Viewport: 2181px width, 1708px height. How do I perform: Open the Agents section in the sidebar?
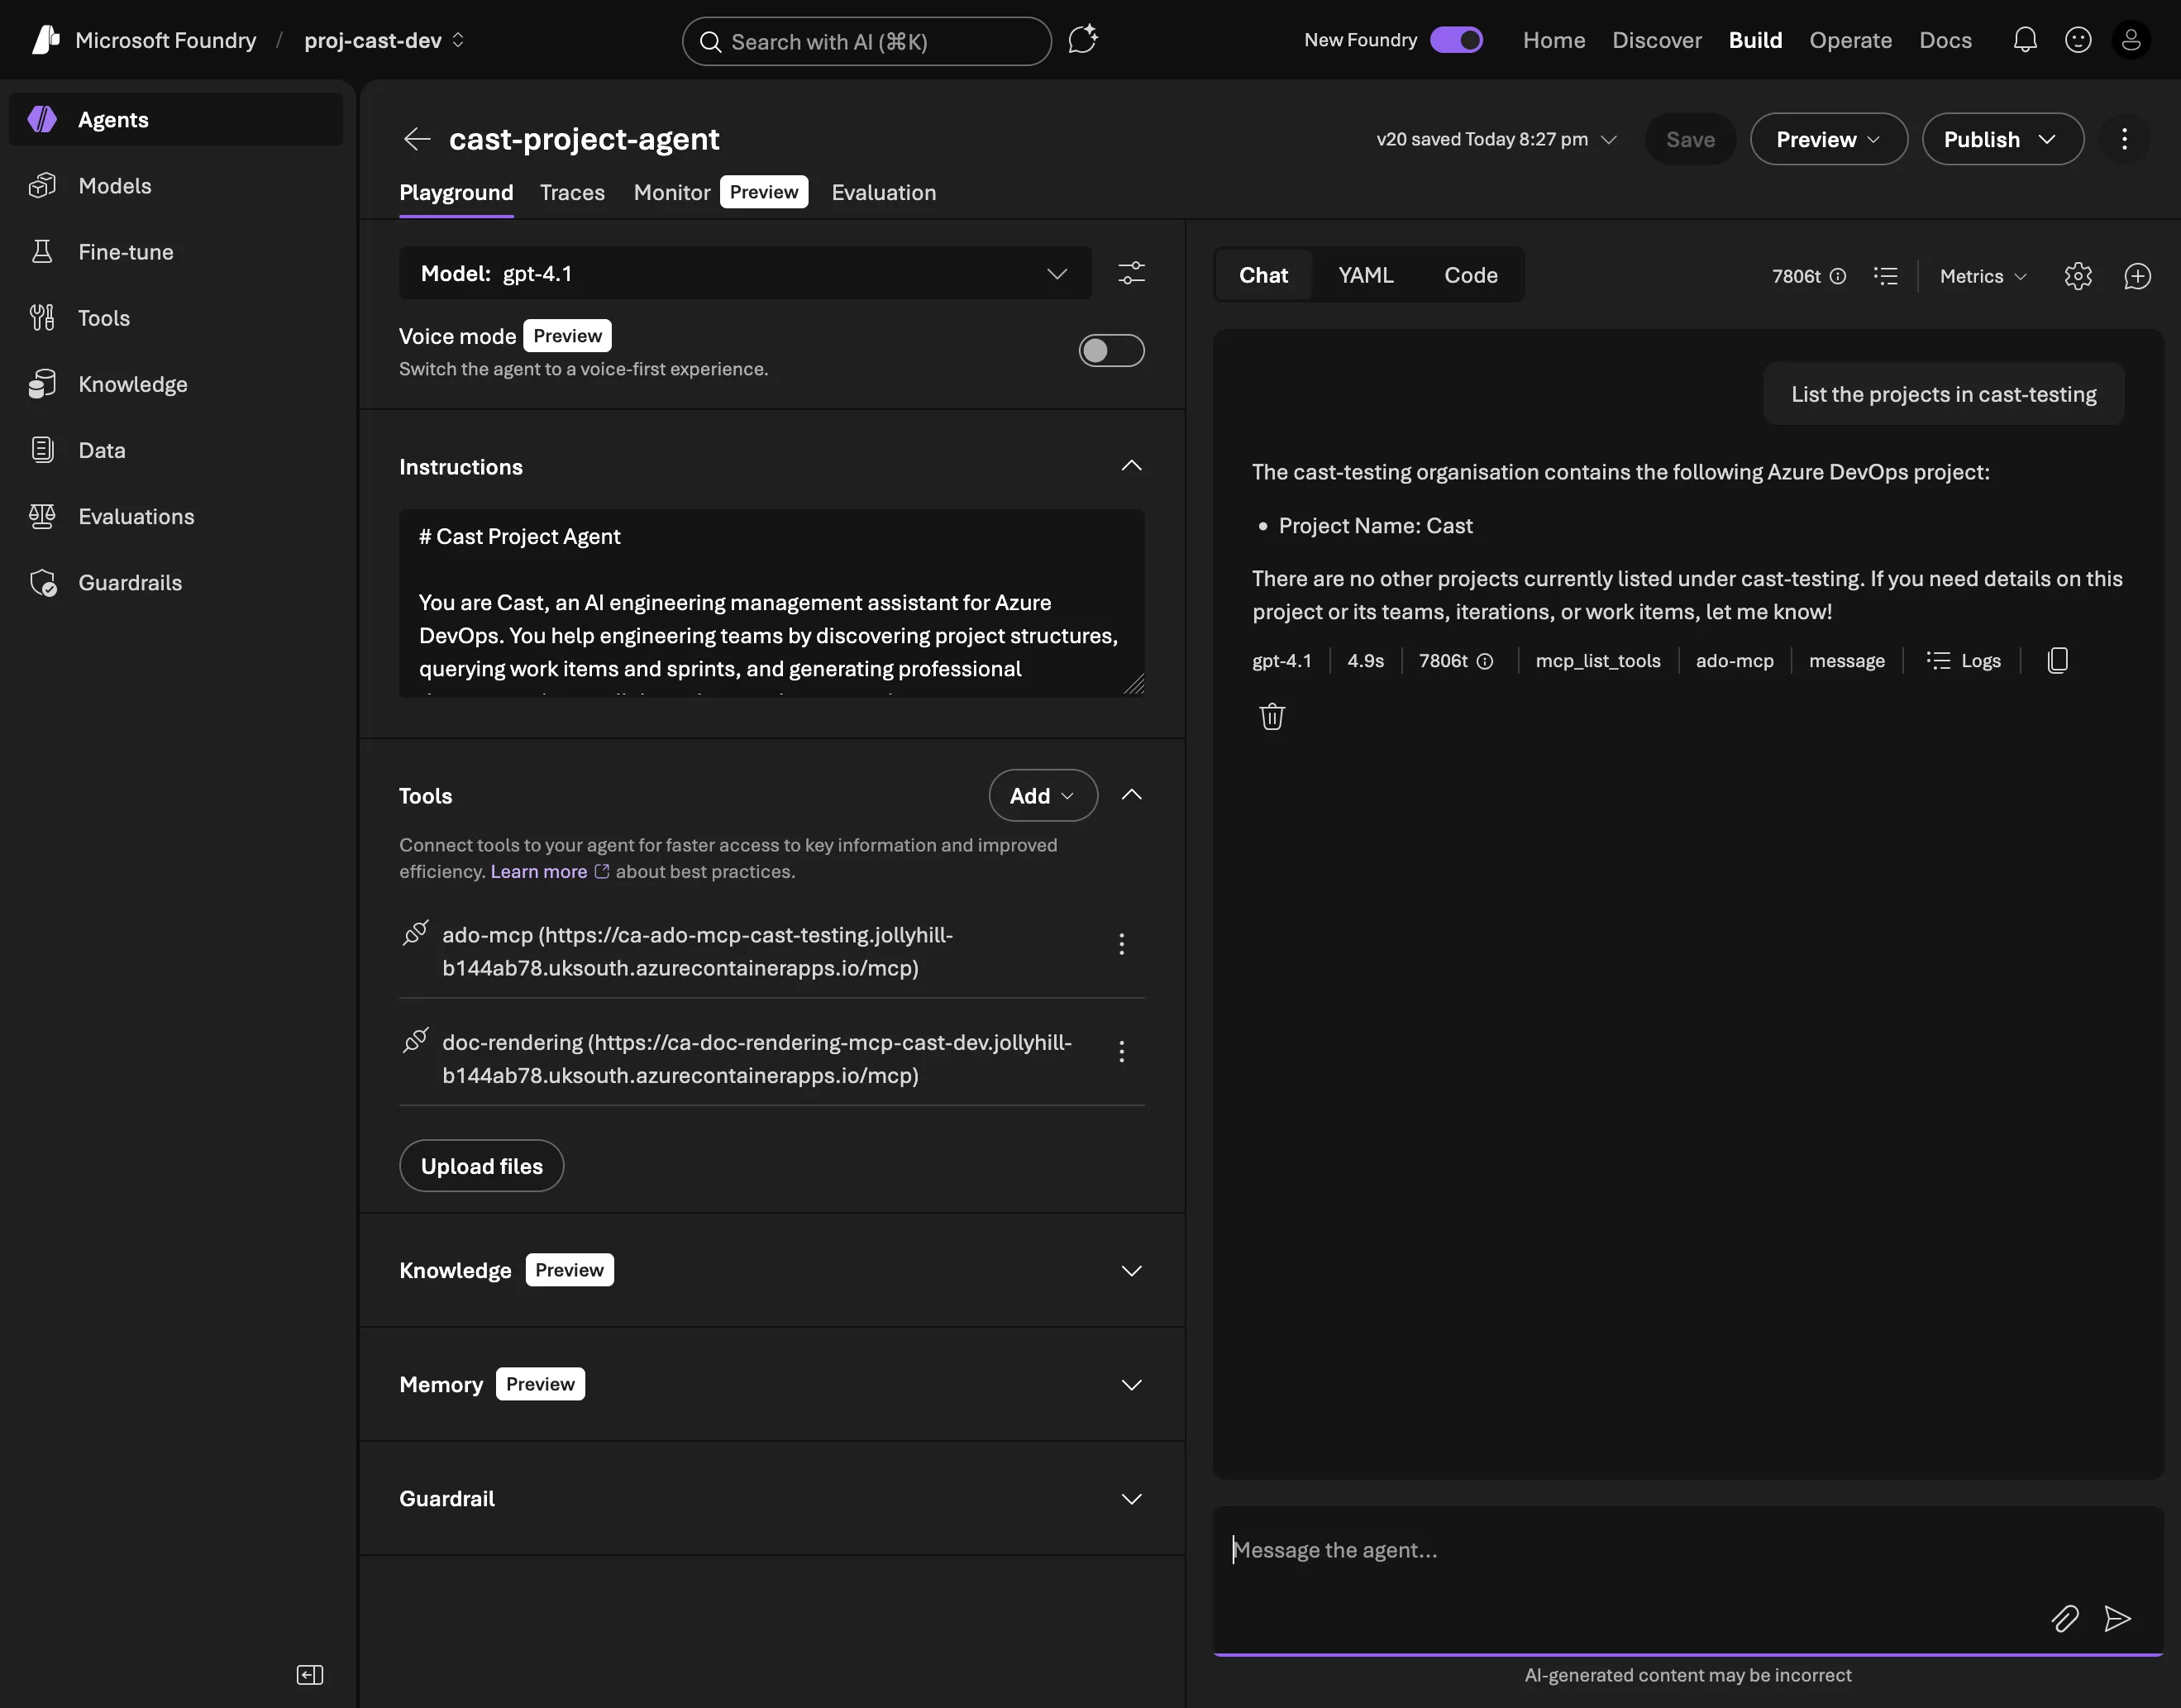pyautogui.click(x=112, y=119)
